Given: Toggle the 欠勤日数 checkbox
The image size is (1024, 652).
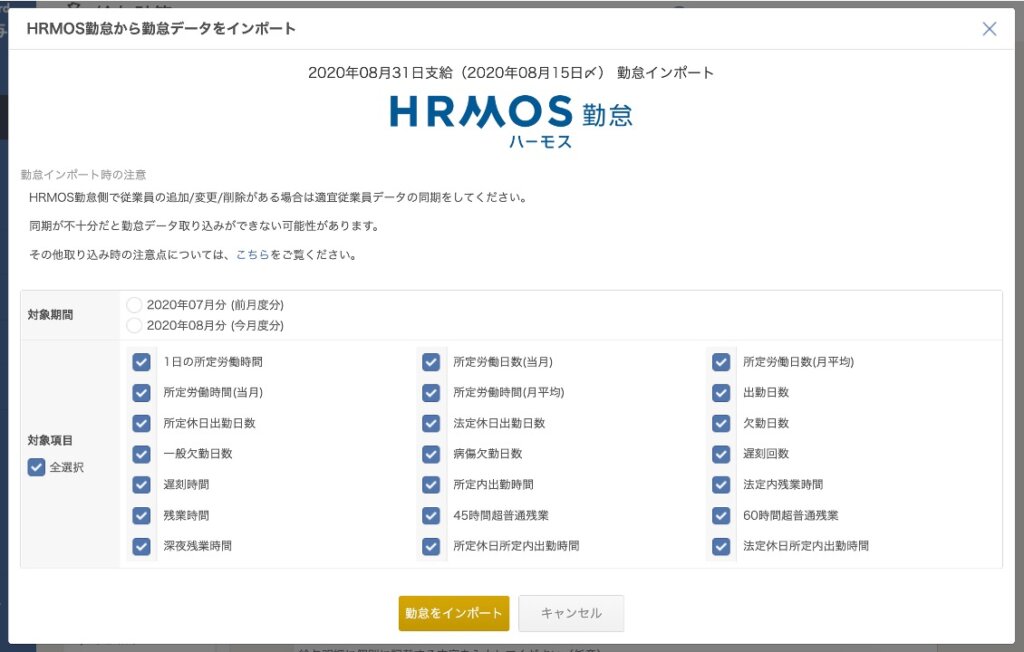Looking at the screenshot, I should point(721,423).
